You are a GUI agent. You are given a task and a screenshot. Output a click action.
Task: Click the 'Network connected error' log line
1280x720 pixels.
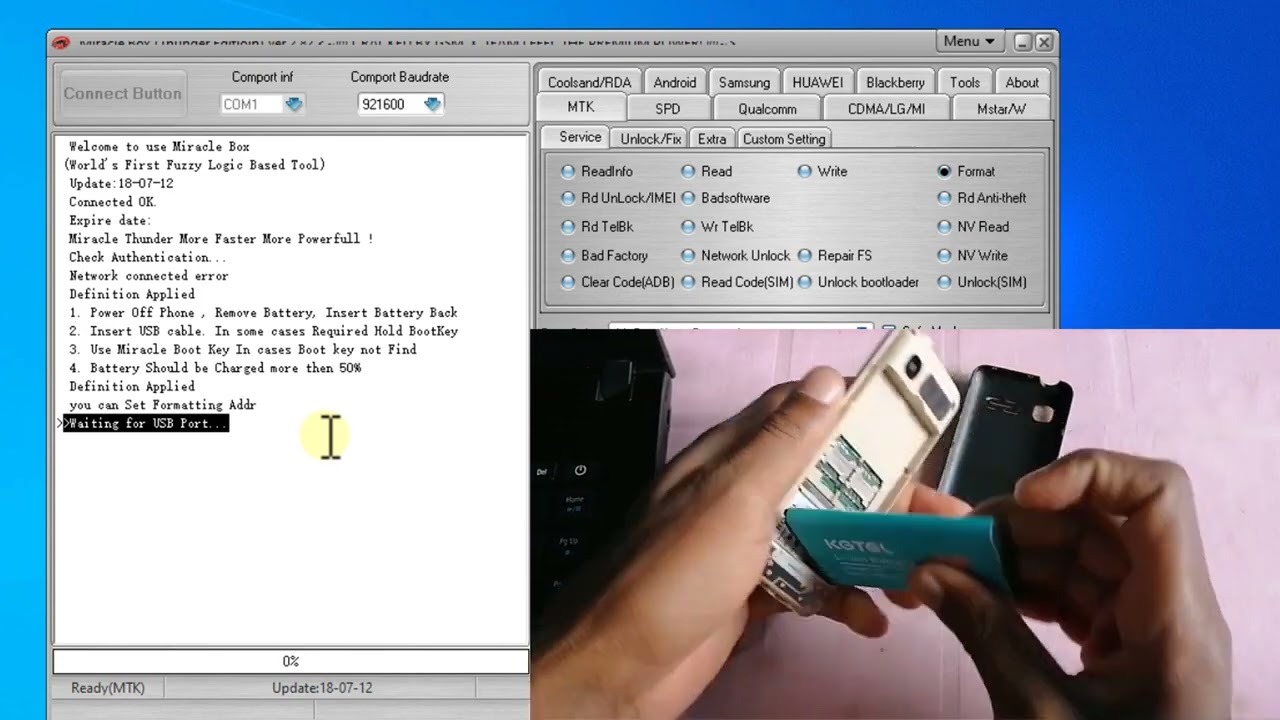tap(148, 276)
